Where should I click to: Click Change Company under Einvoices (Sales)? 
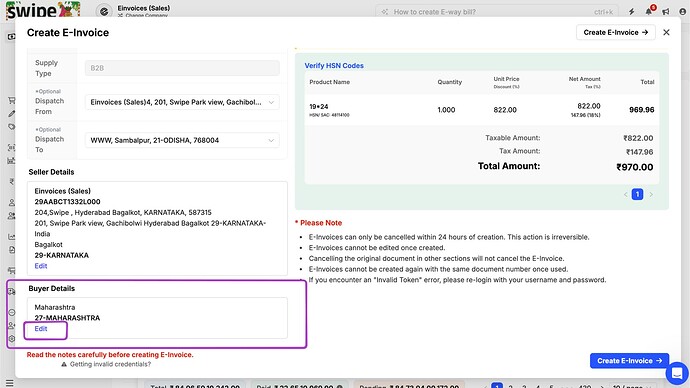tap(143, 15)
